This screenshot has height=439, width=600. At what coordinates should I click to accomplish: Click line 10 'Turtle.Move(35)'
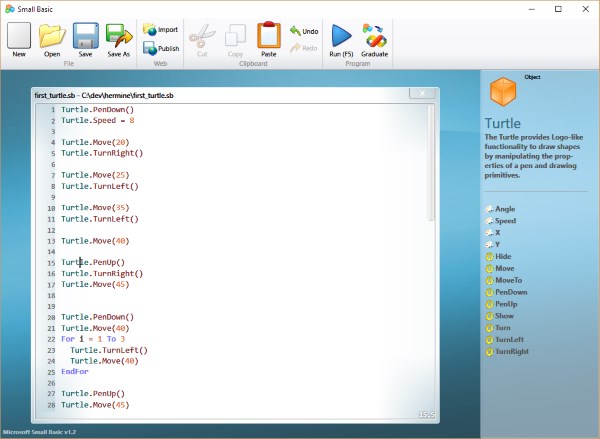pos(95,207)
